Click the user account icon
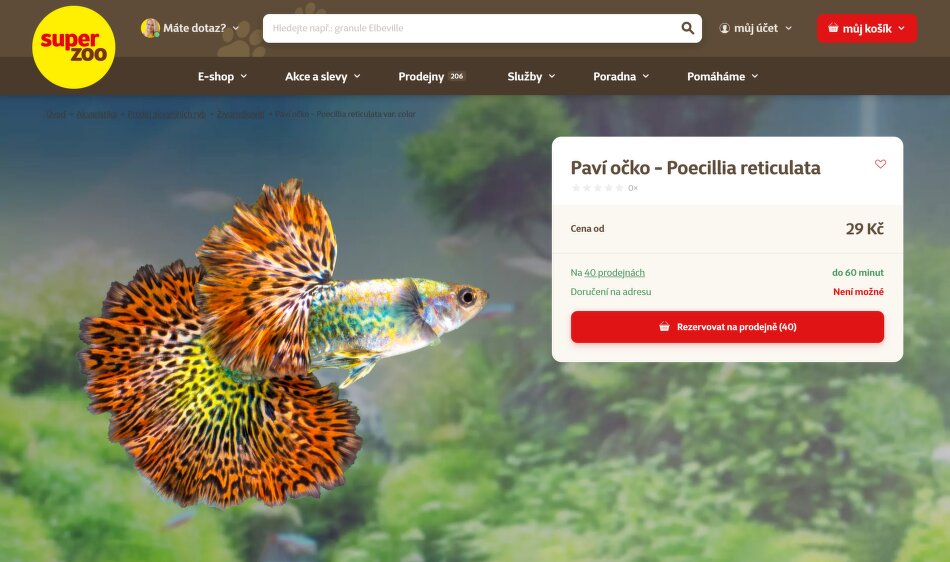This screenshot has height=562, width=950. (x=725, y=28)
